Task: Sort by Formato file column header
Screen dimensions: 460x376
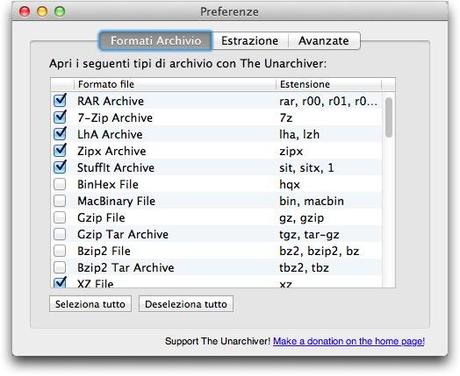Action: pos(175,84)
